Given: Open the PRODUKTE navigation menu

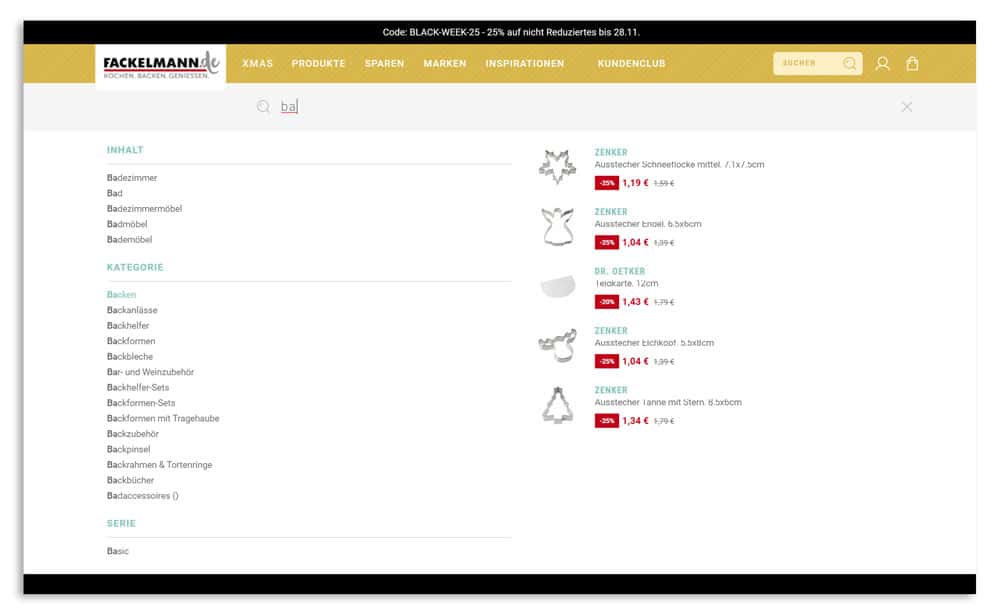Looking at the screenshot, I should pyautogui.click(x=318, y=64).
